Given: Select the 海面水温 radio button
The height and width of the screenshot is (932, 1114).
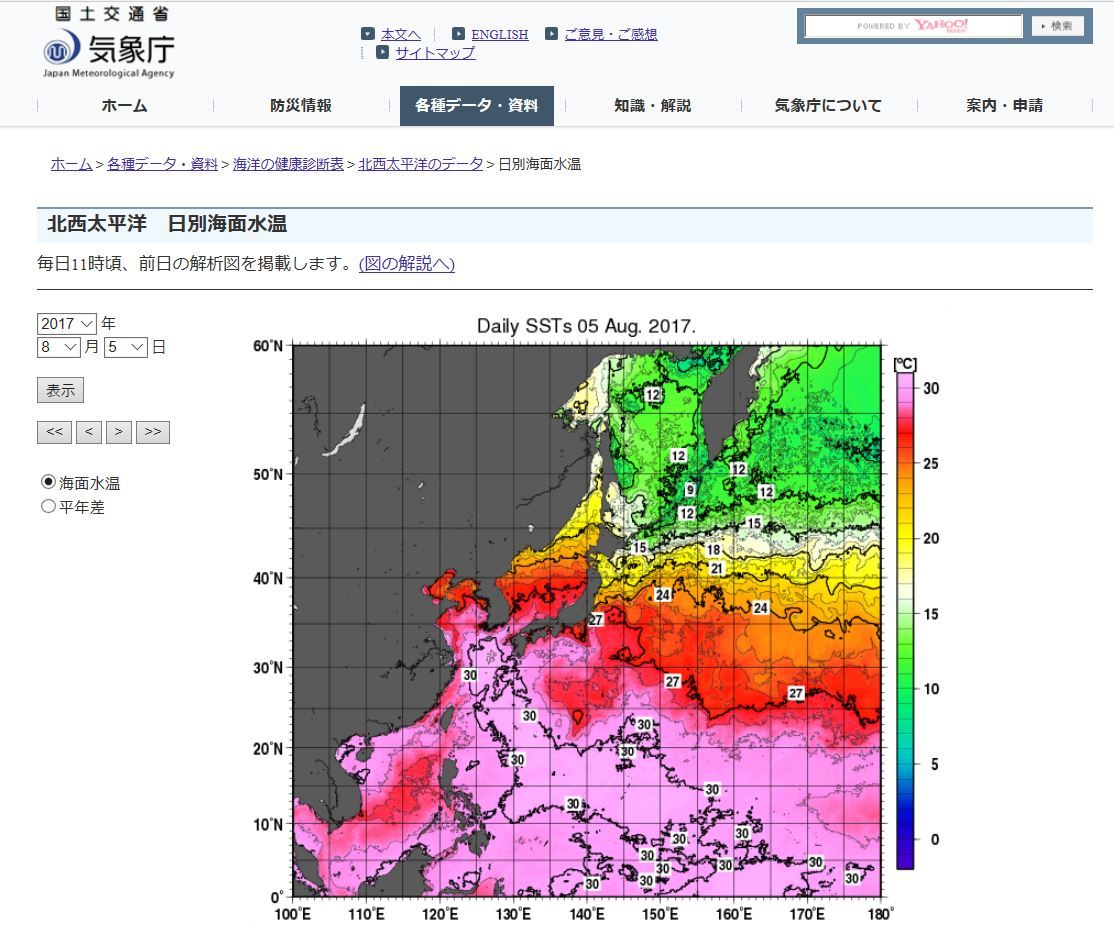Looking at the screenshot, I should tap(48, 482).
